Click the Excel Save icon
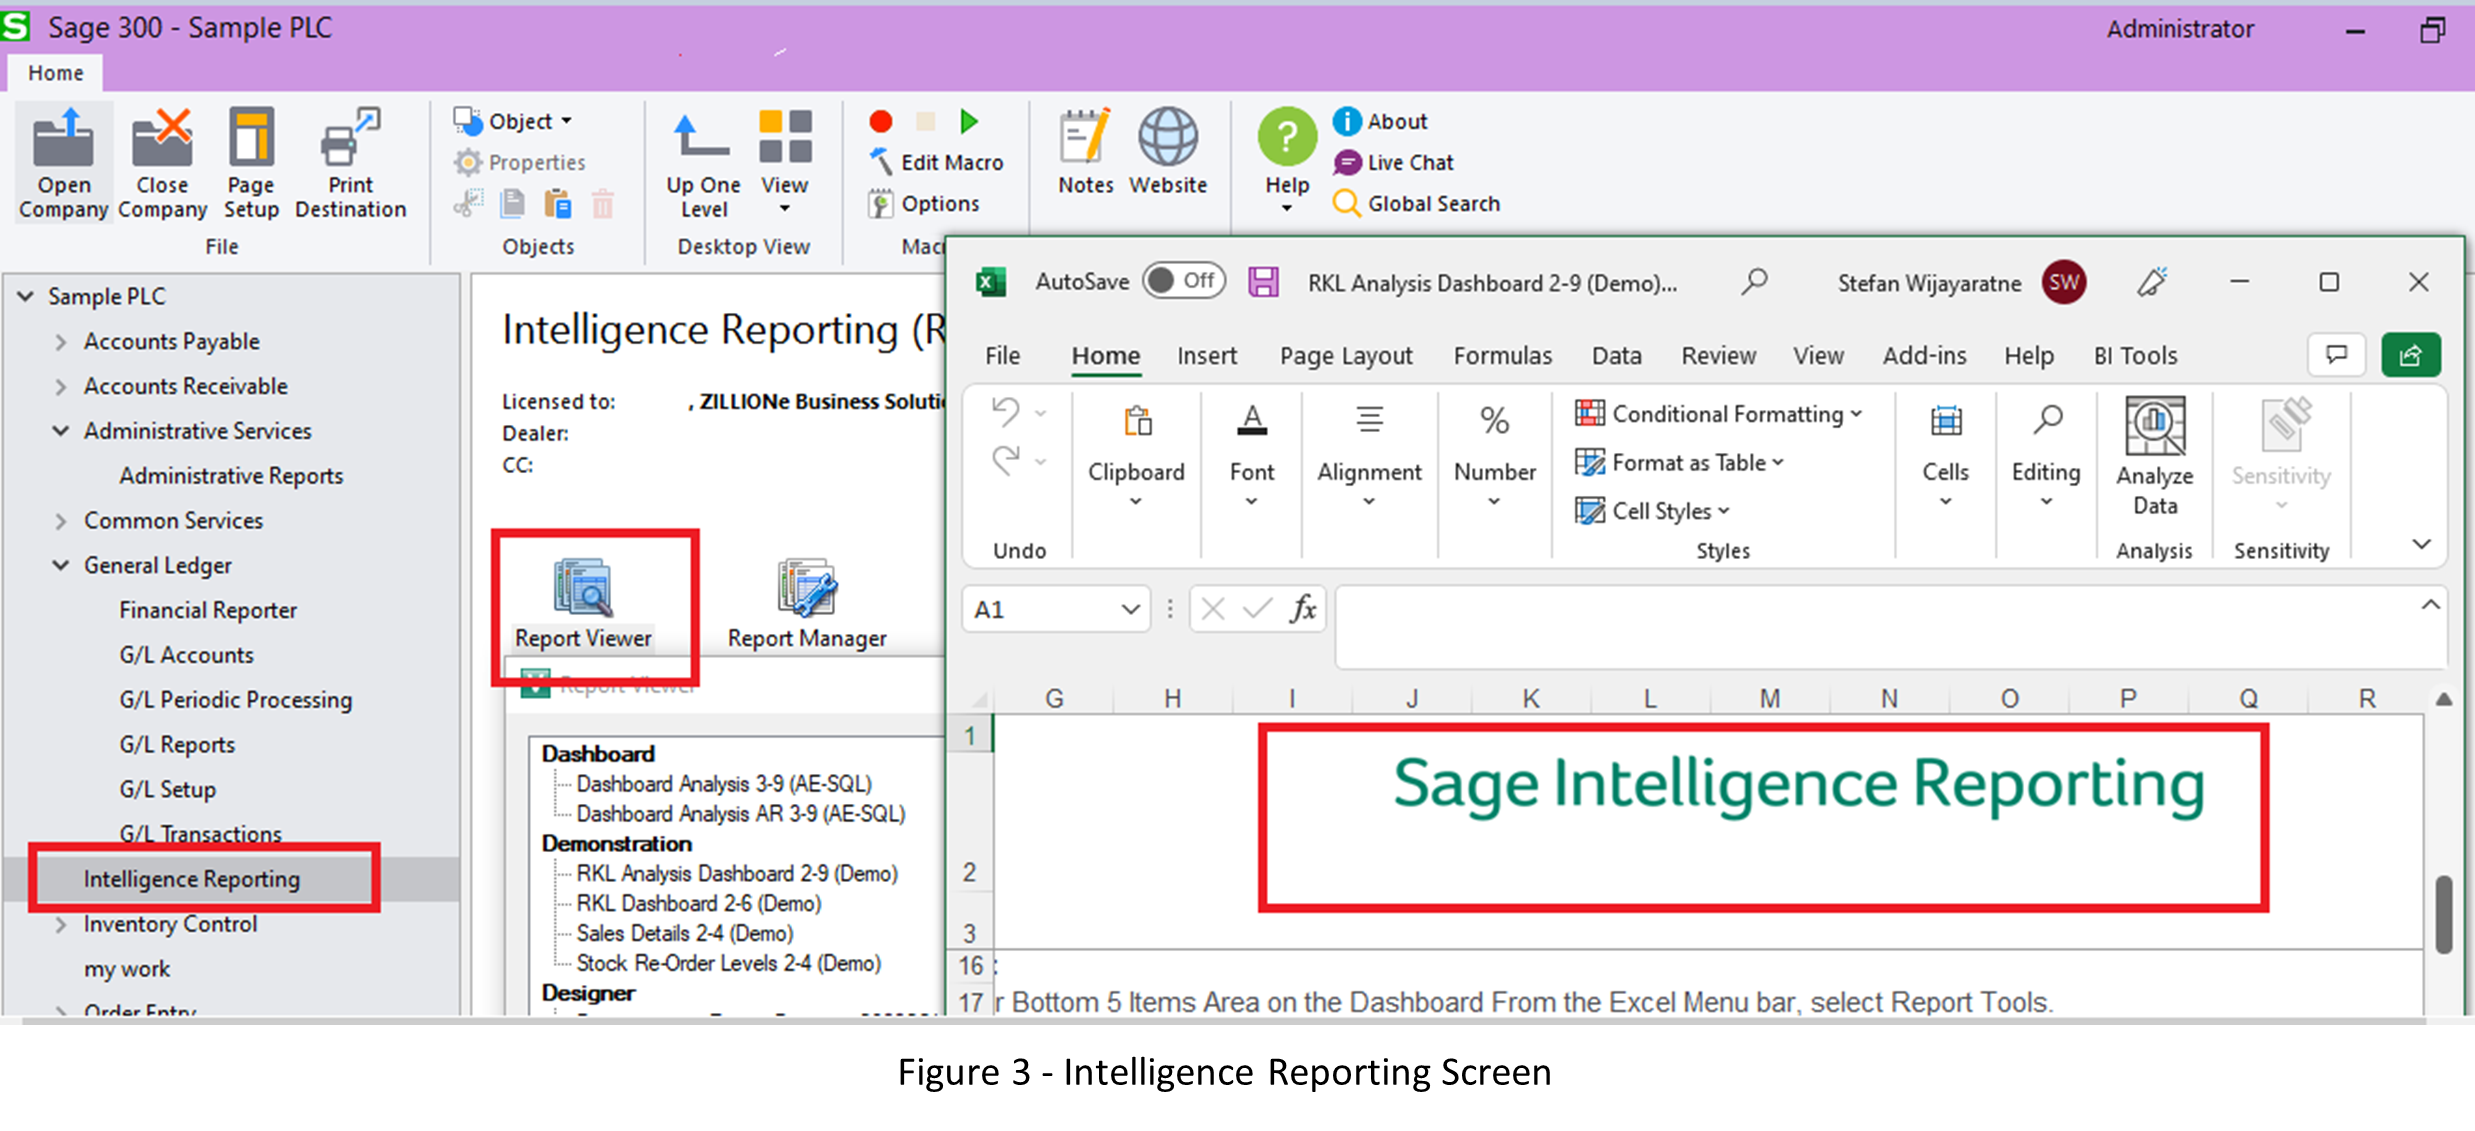 pyautogui.click(x=1263, y=282)
